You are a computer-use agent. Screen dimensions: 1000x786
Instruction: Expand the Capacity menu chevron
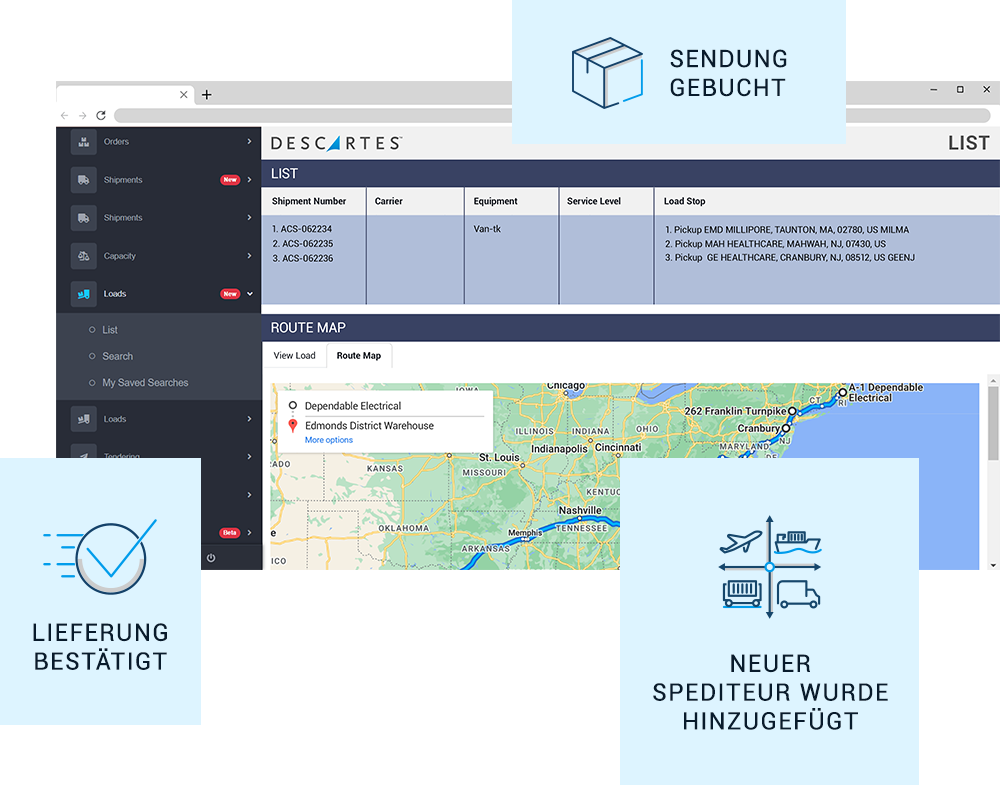click(249, 256)
